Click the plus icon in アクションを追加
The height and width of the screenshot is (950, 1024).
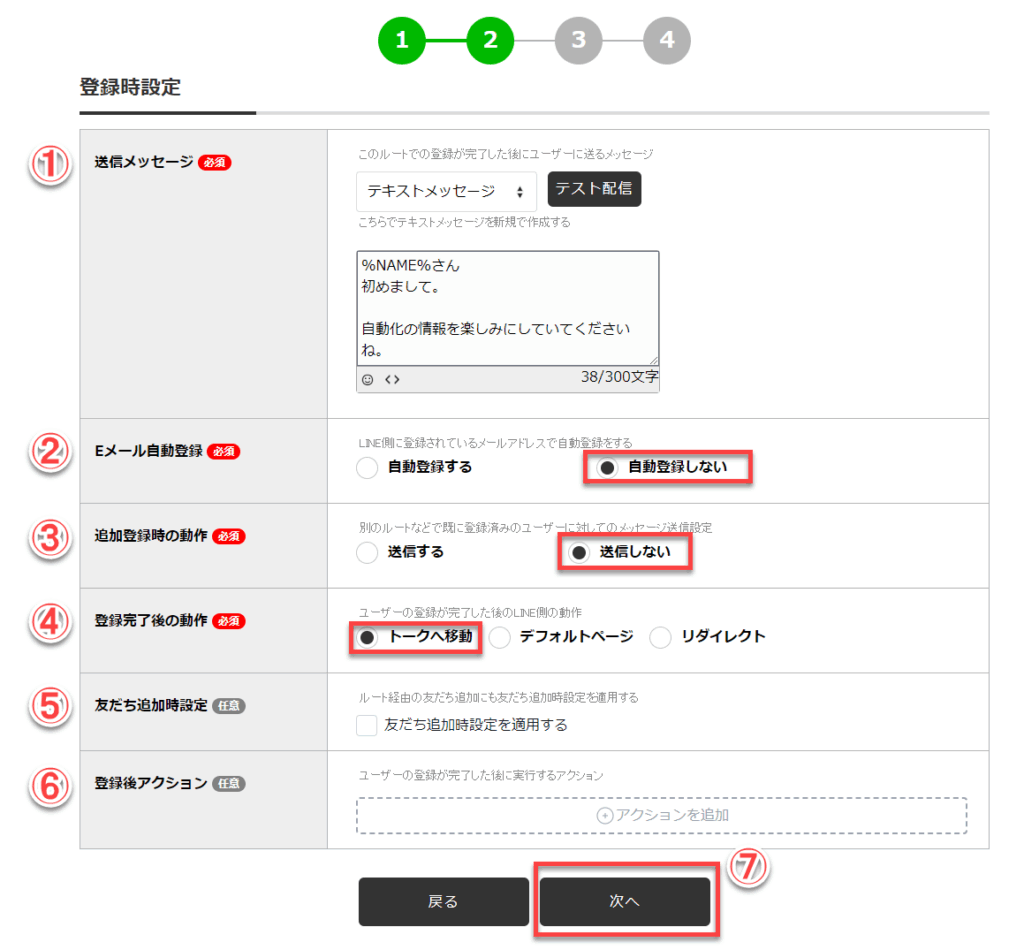604,815
